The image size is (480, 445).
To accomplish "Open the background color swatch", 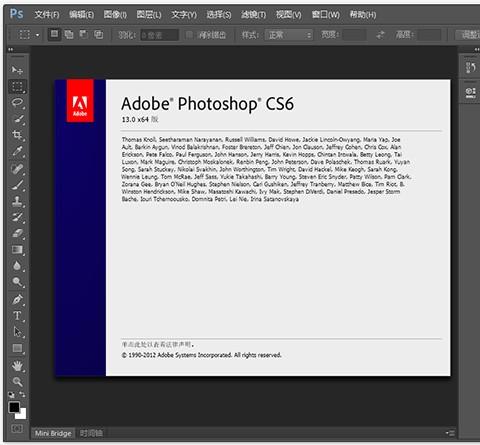I will (22, 415).
